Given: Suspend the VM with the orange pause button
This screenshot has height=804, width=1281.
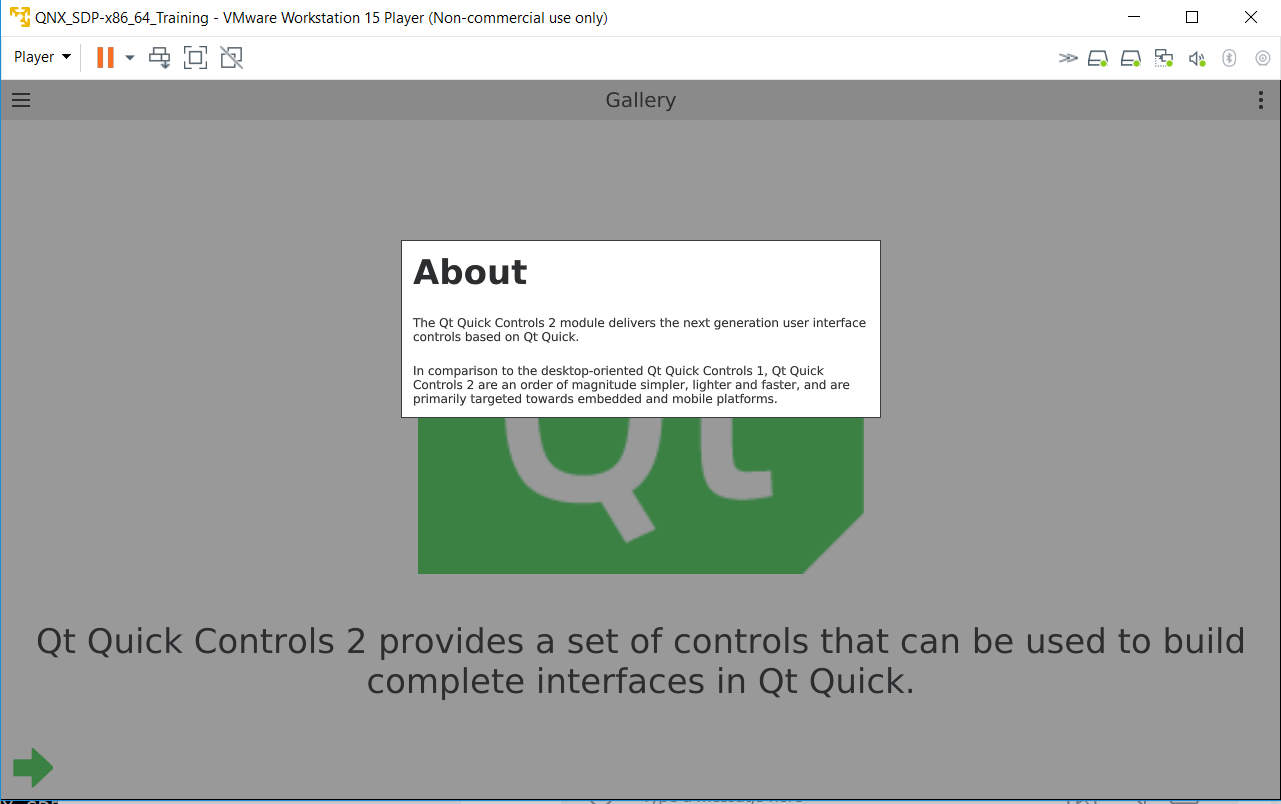Looking at the screenshot, I should [x=105, y=57].
